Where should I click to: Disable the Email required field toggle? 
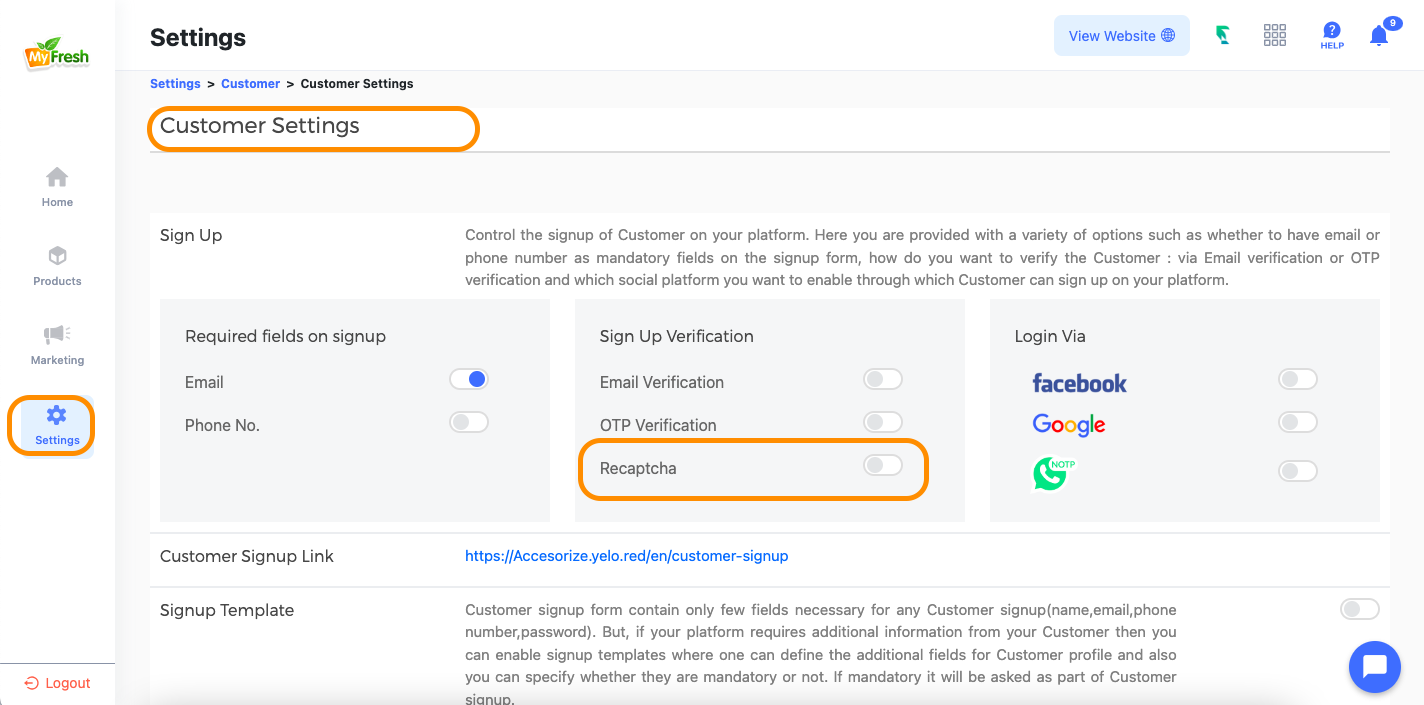click(x=469, y=379)
